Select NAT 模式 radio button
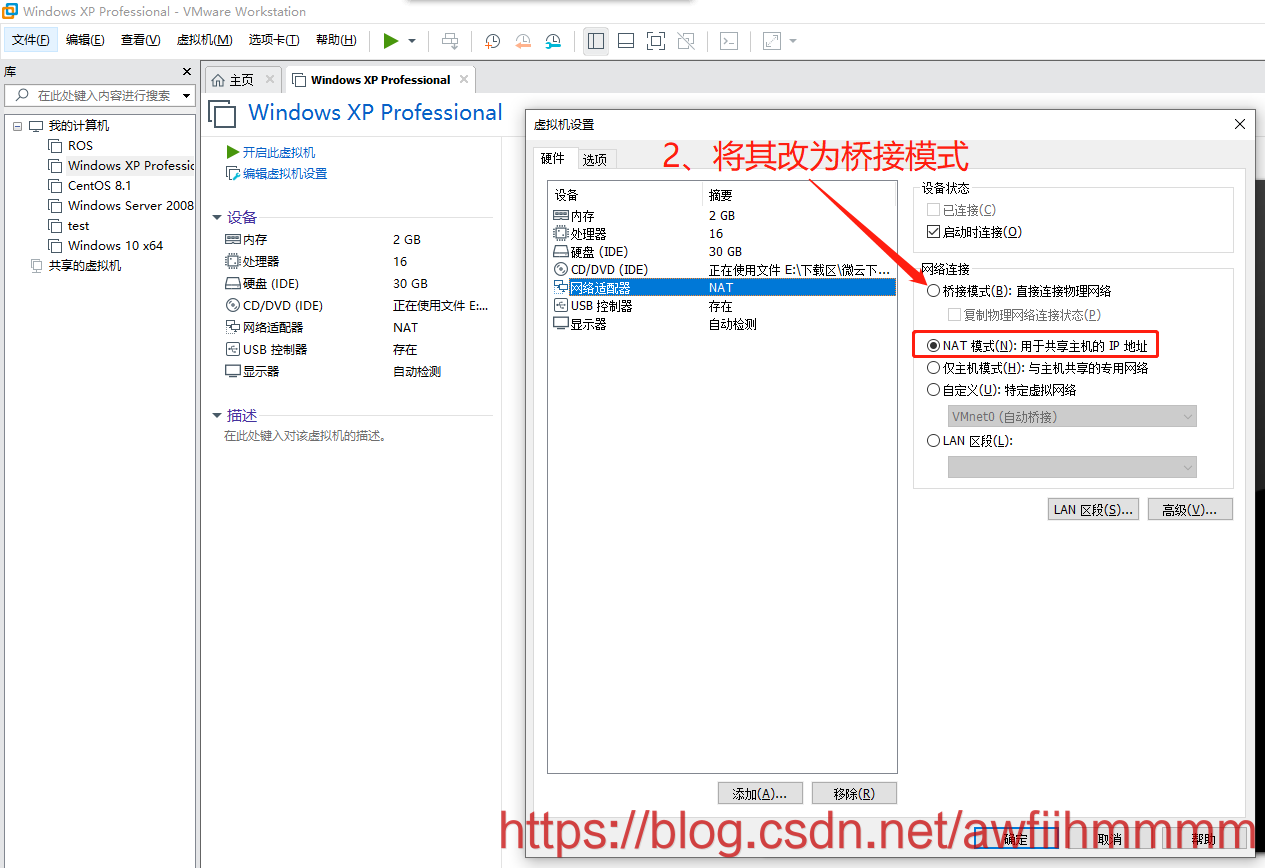 pos(934,345)
